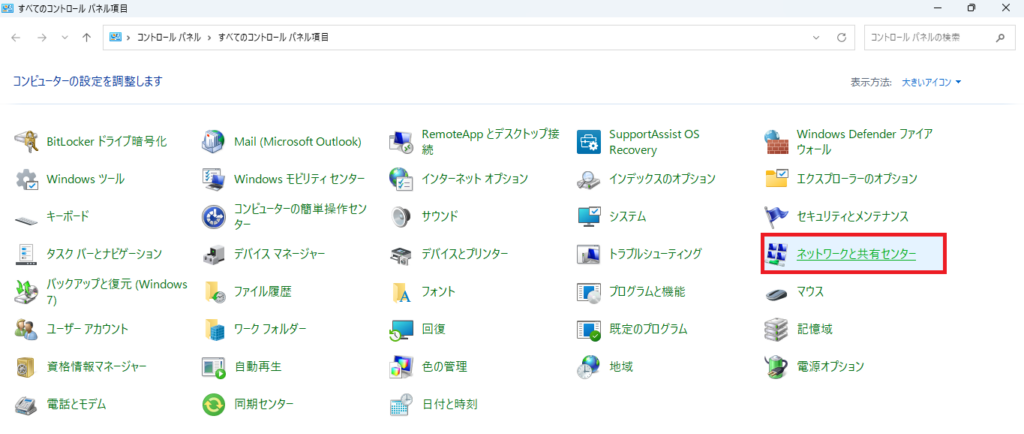Click the ワーク フォルダー icon

tap(214, 329)
